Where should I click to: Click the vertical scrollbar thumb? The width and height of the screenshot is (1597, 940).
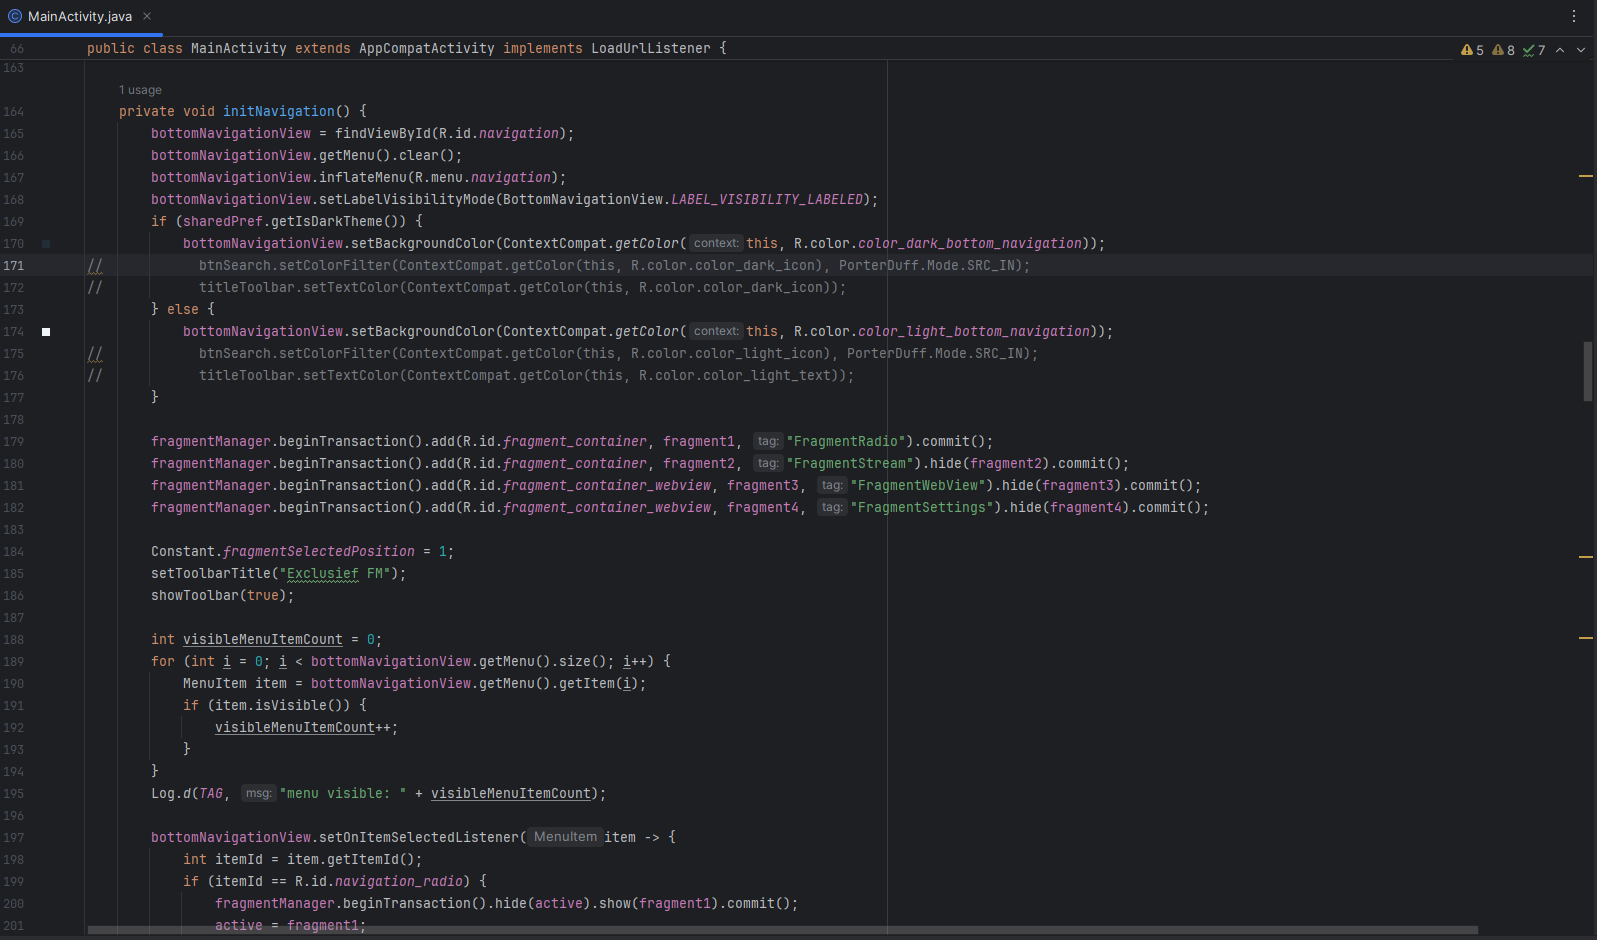(x=1587, y=371)
